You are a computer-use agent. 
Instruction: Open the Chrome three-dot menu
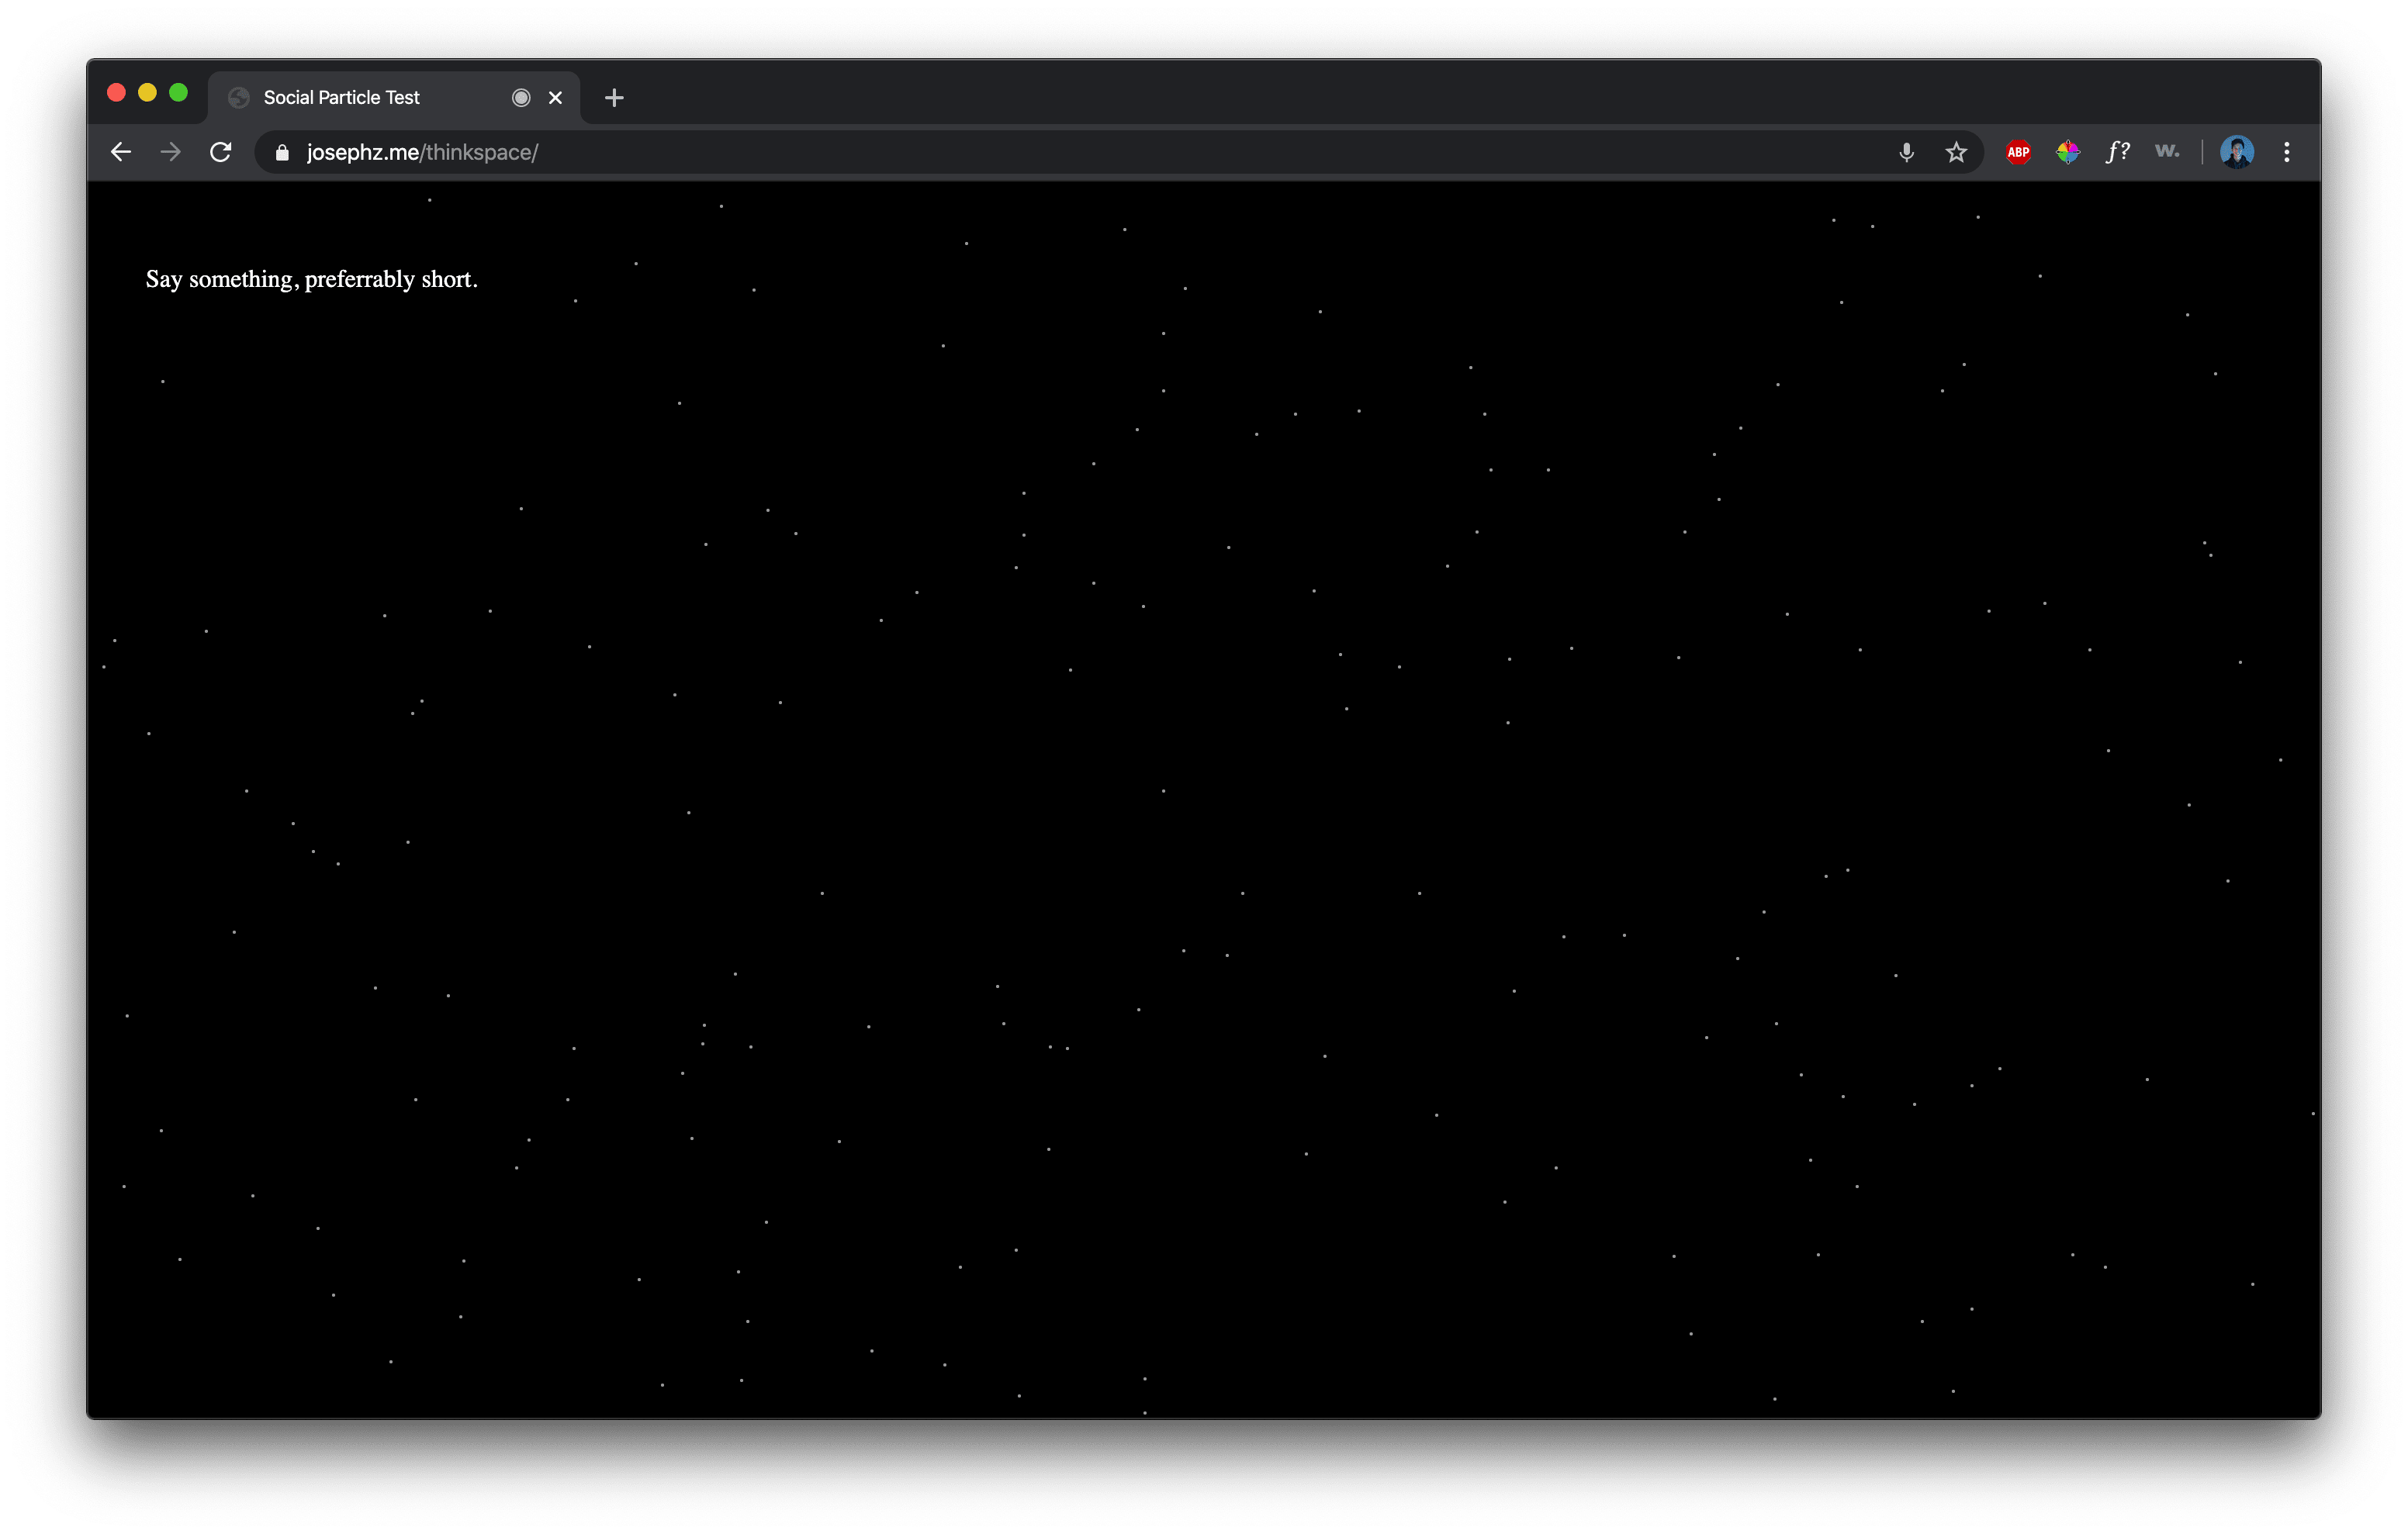point(2287,152)
